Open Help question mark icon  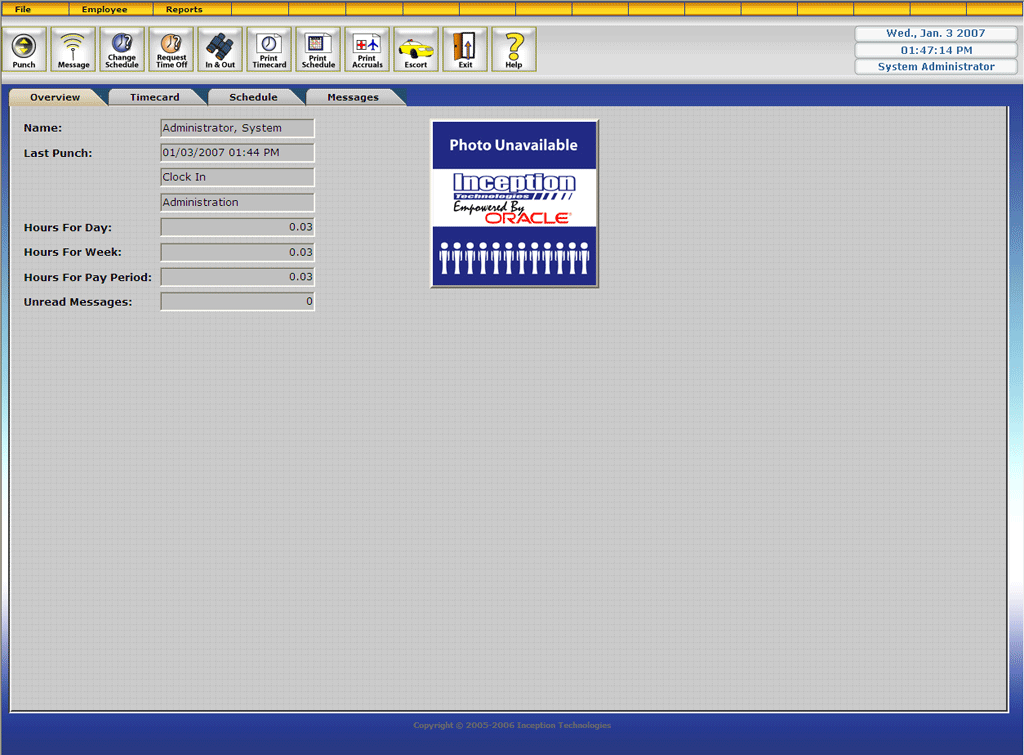pyautogui.click(x=514, y=49)
